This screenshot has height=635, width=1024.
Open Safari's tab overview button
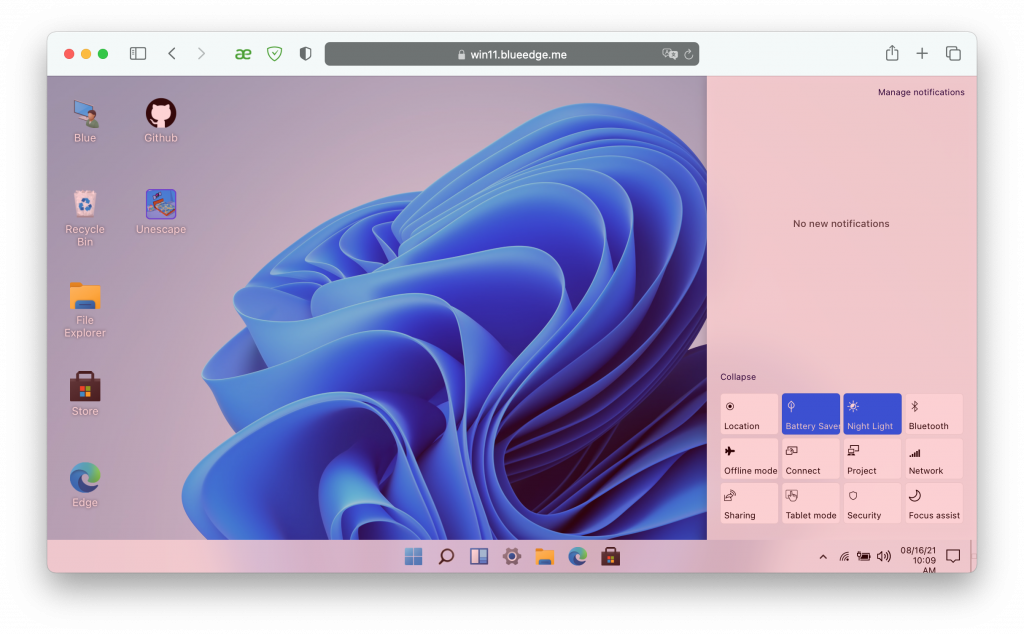click(953, 54)
